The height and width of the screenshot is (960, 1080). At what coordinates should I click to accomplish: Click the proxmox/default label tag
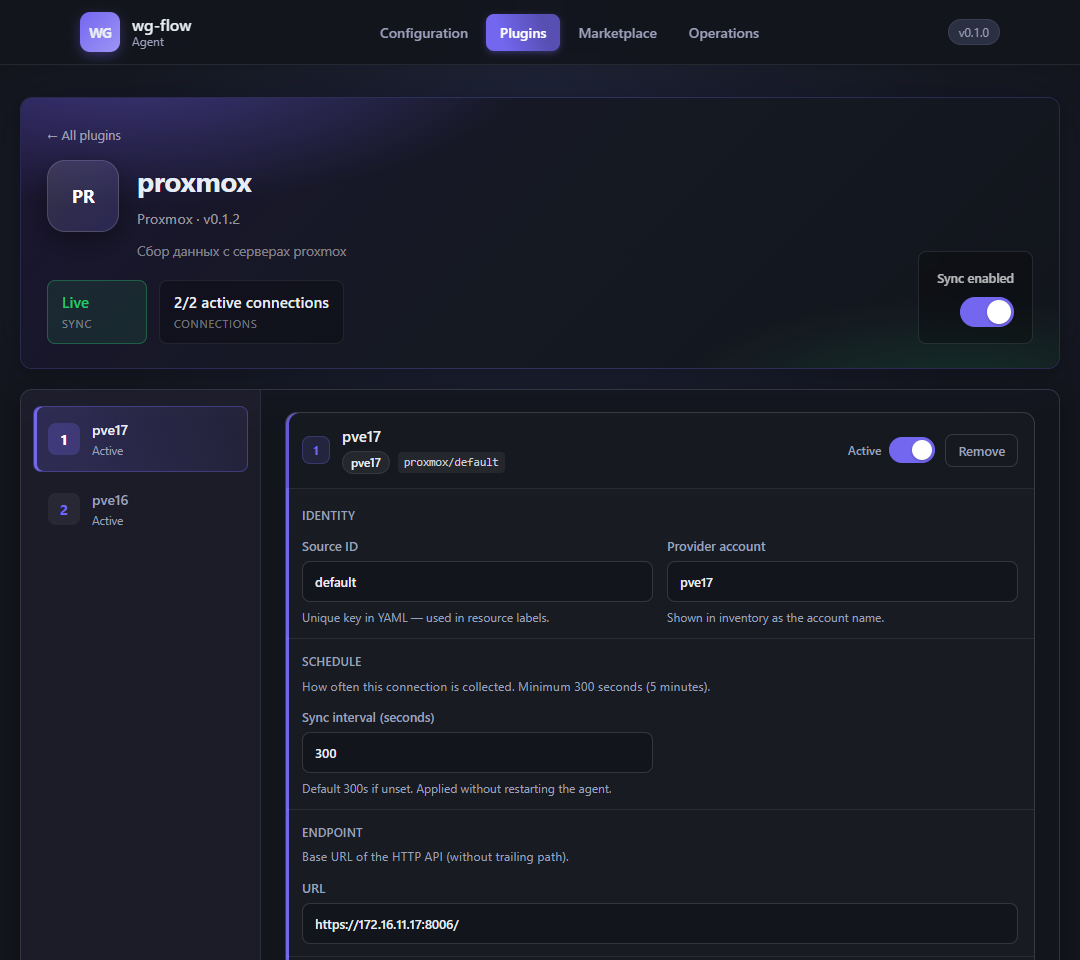coord(451,462)
